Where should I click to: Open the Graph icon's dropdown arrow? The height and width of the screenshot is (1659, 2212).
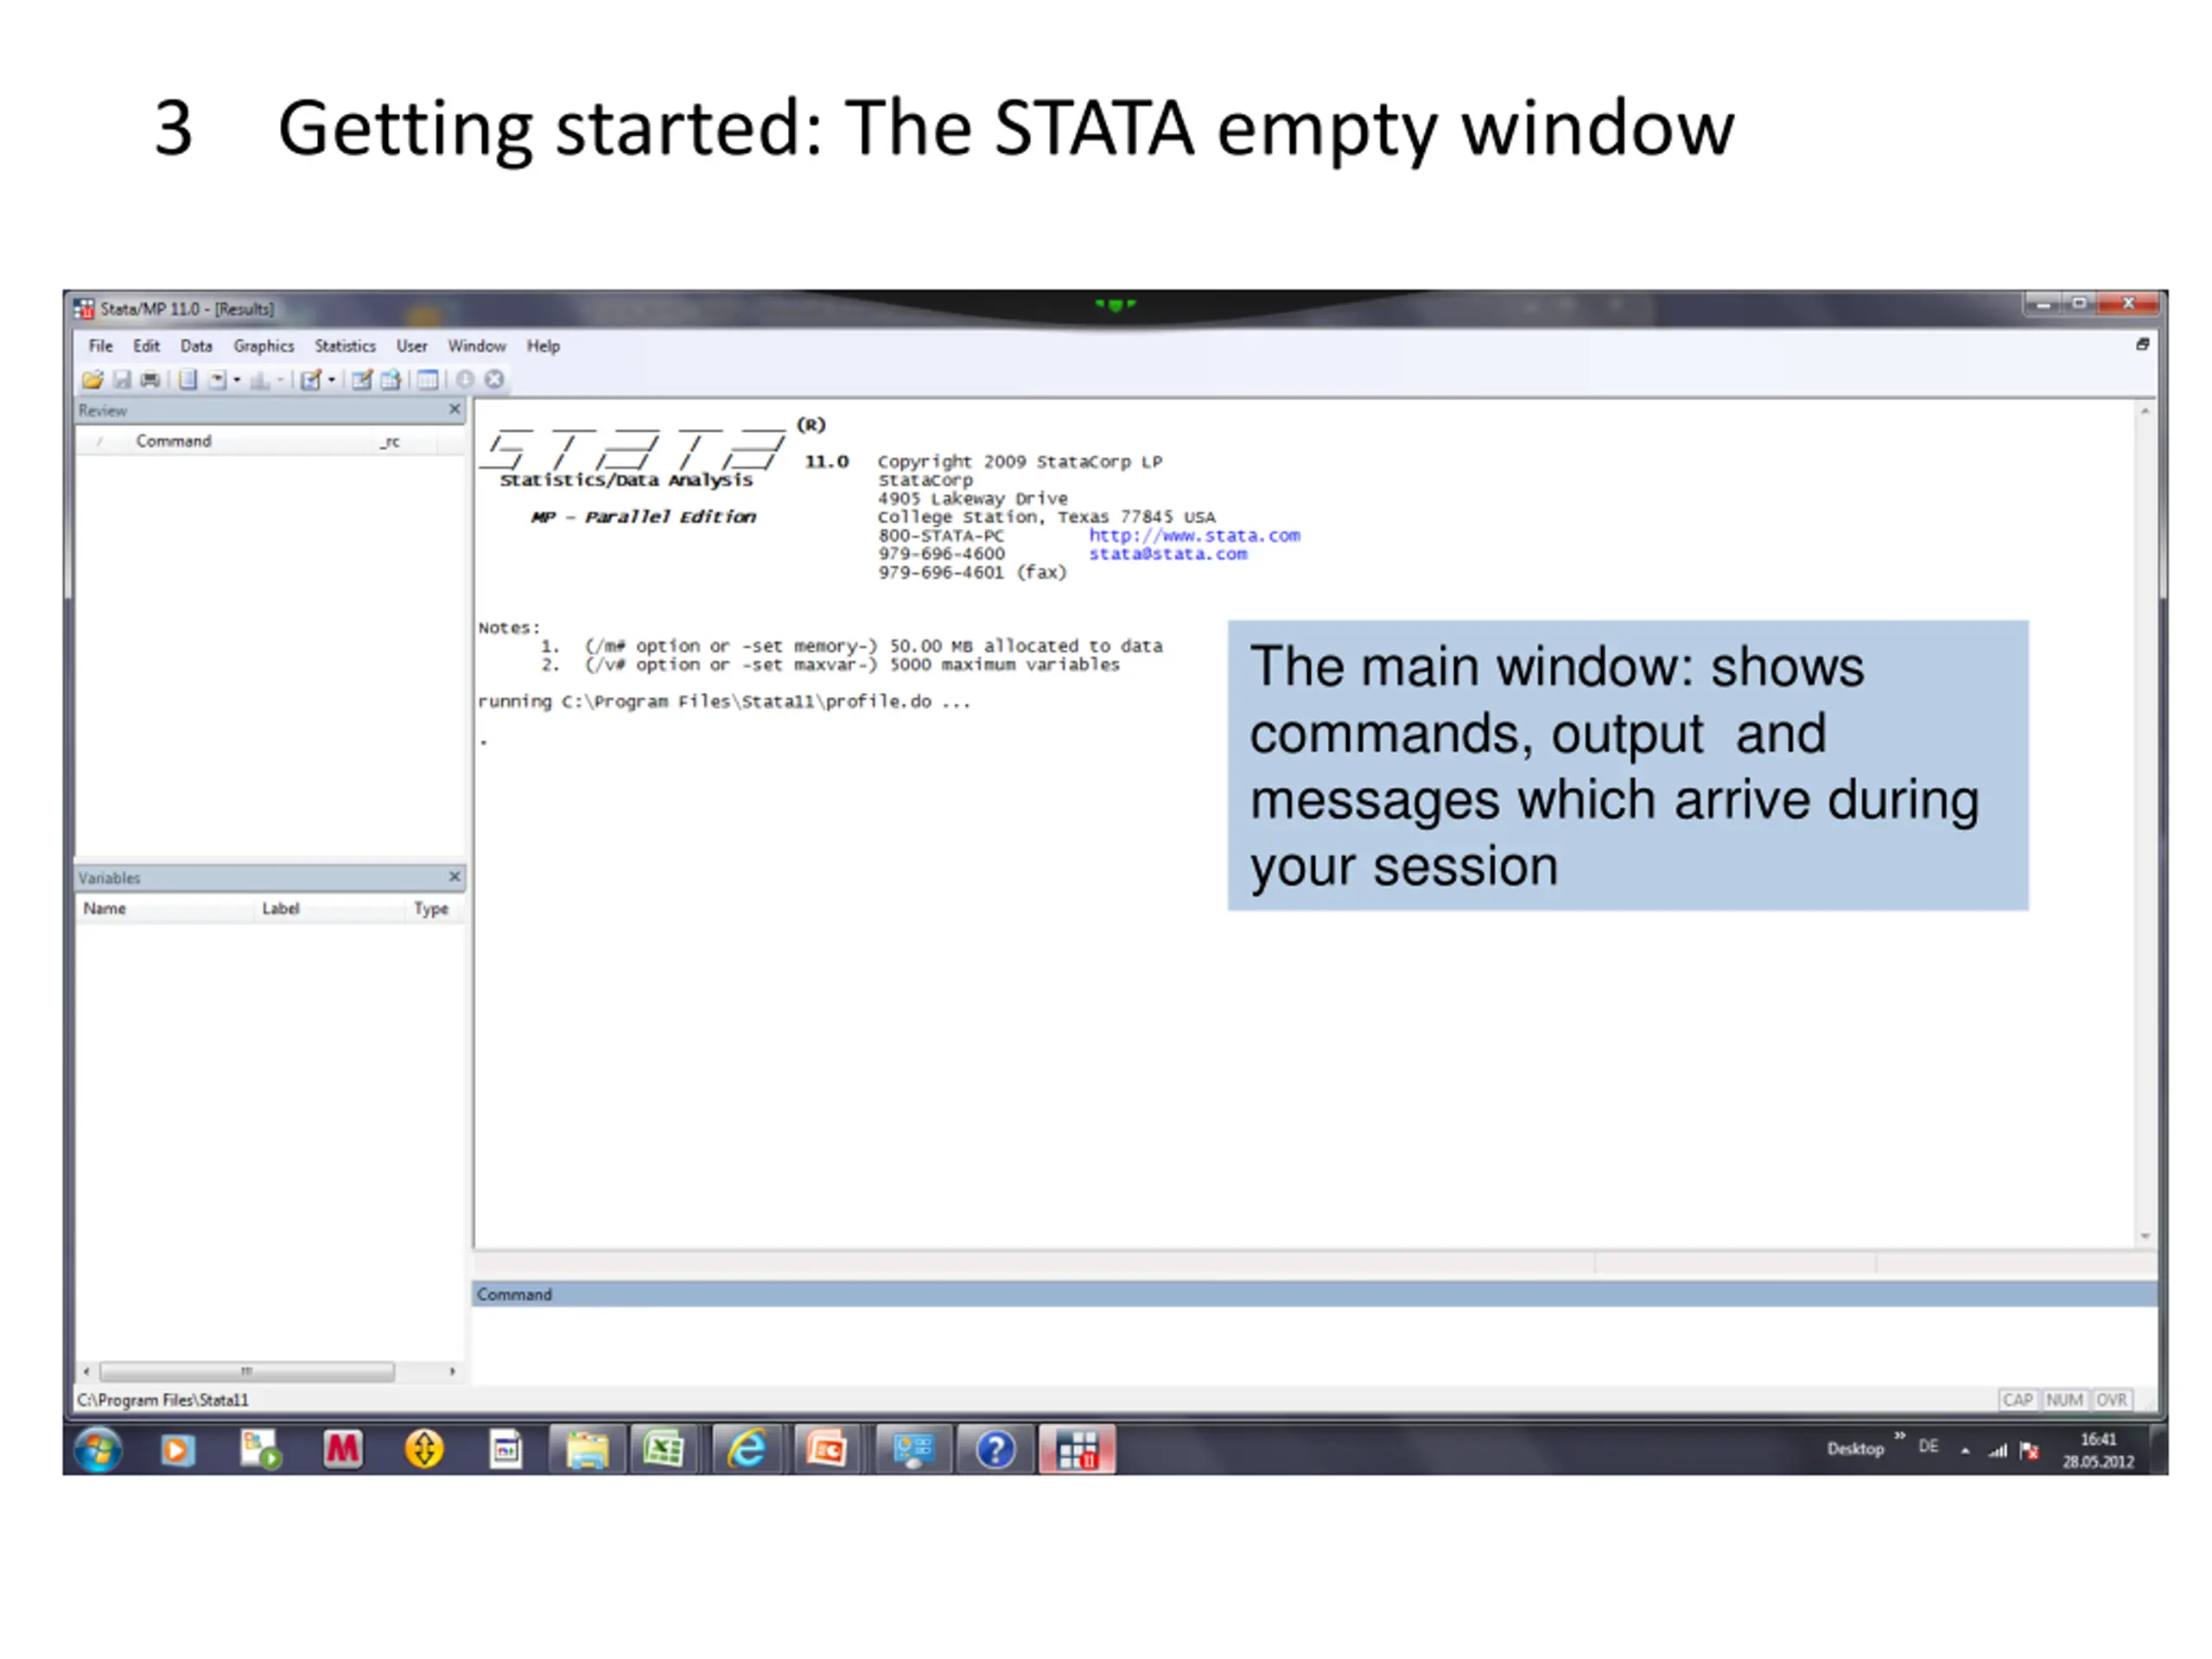(x=280, y=380)
